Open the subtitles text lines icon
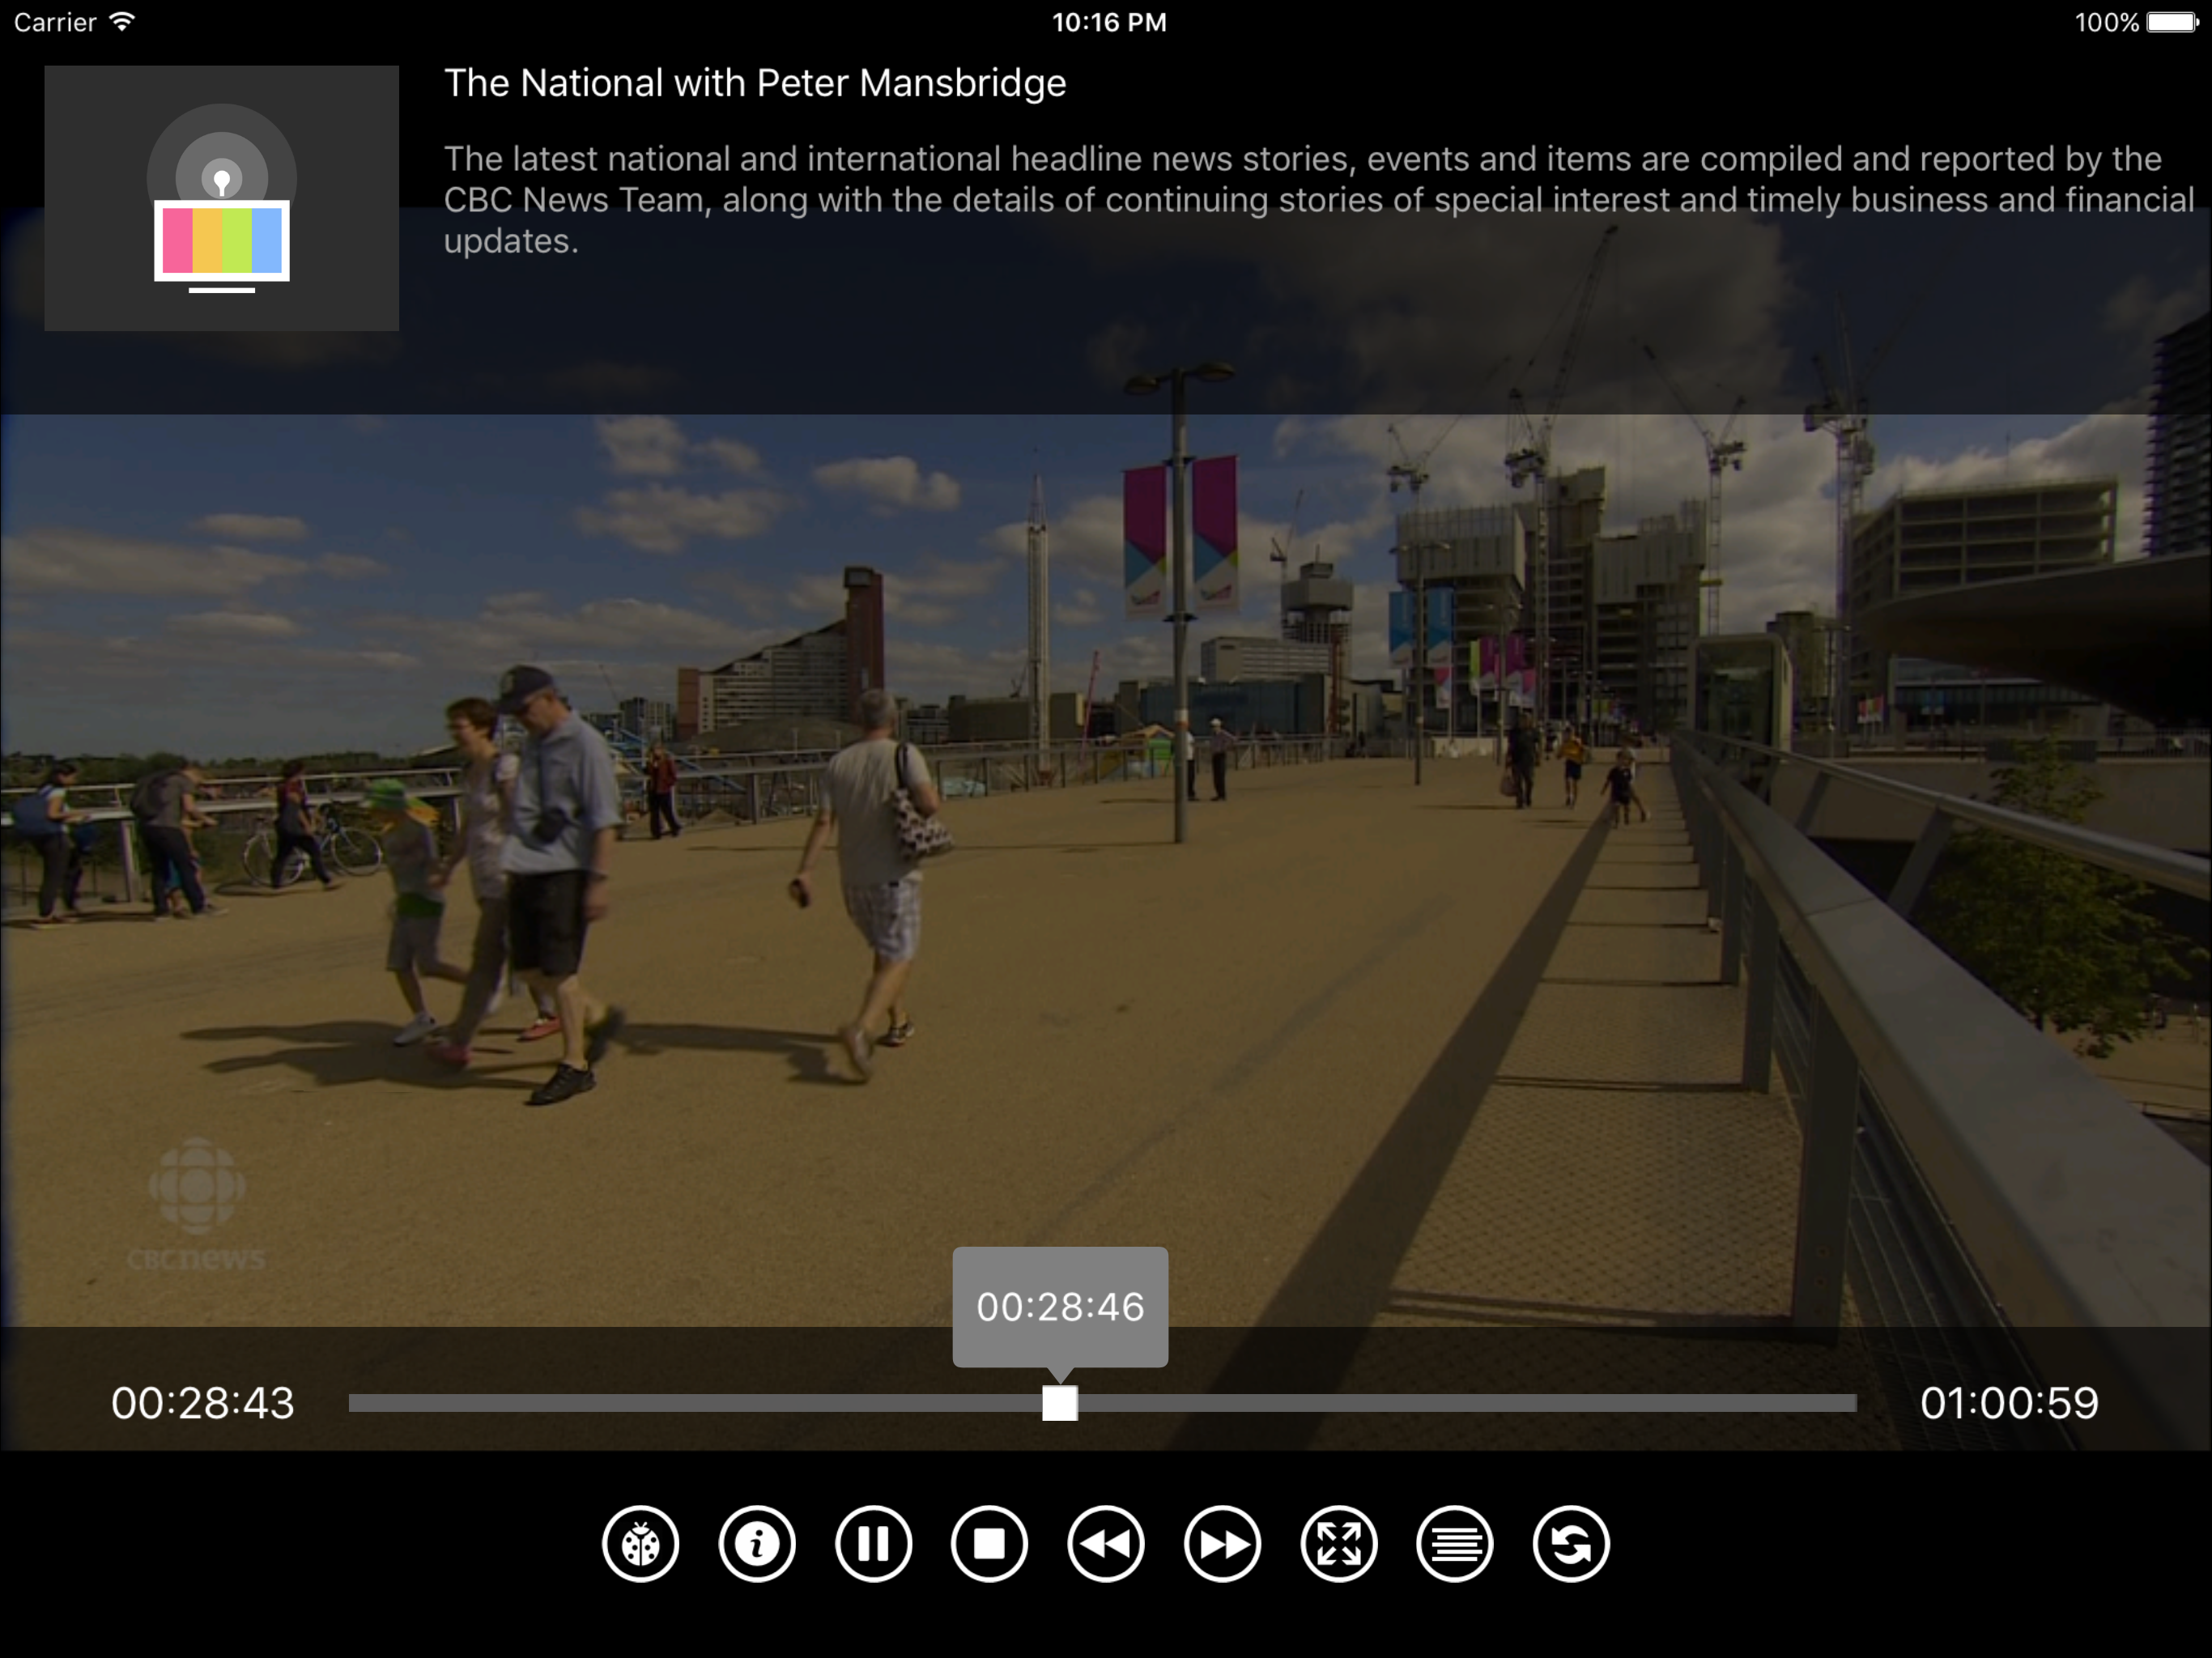Screen dimensions: 2212x1658 1455,1544
